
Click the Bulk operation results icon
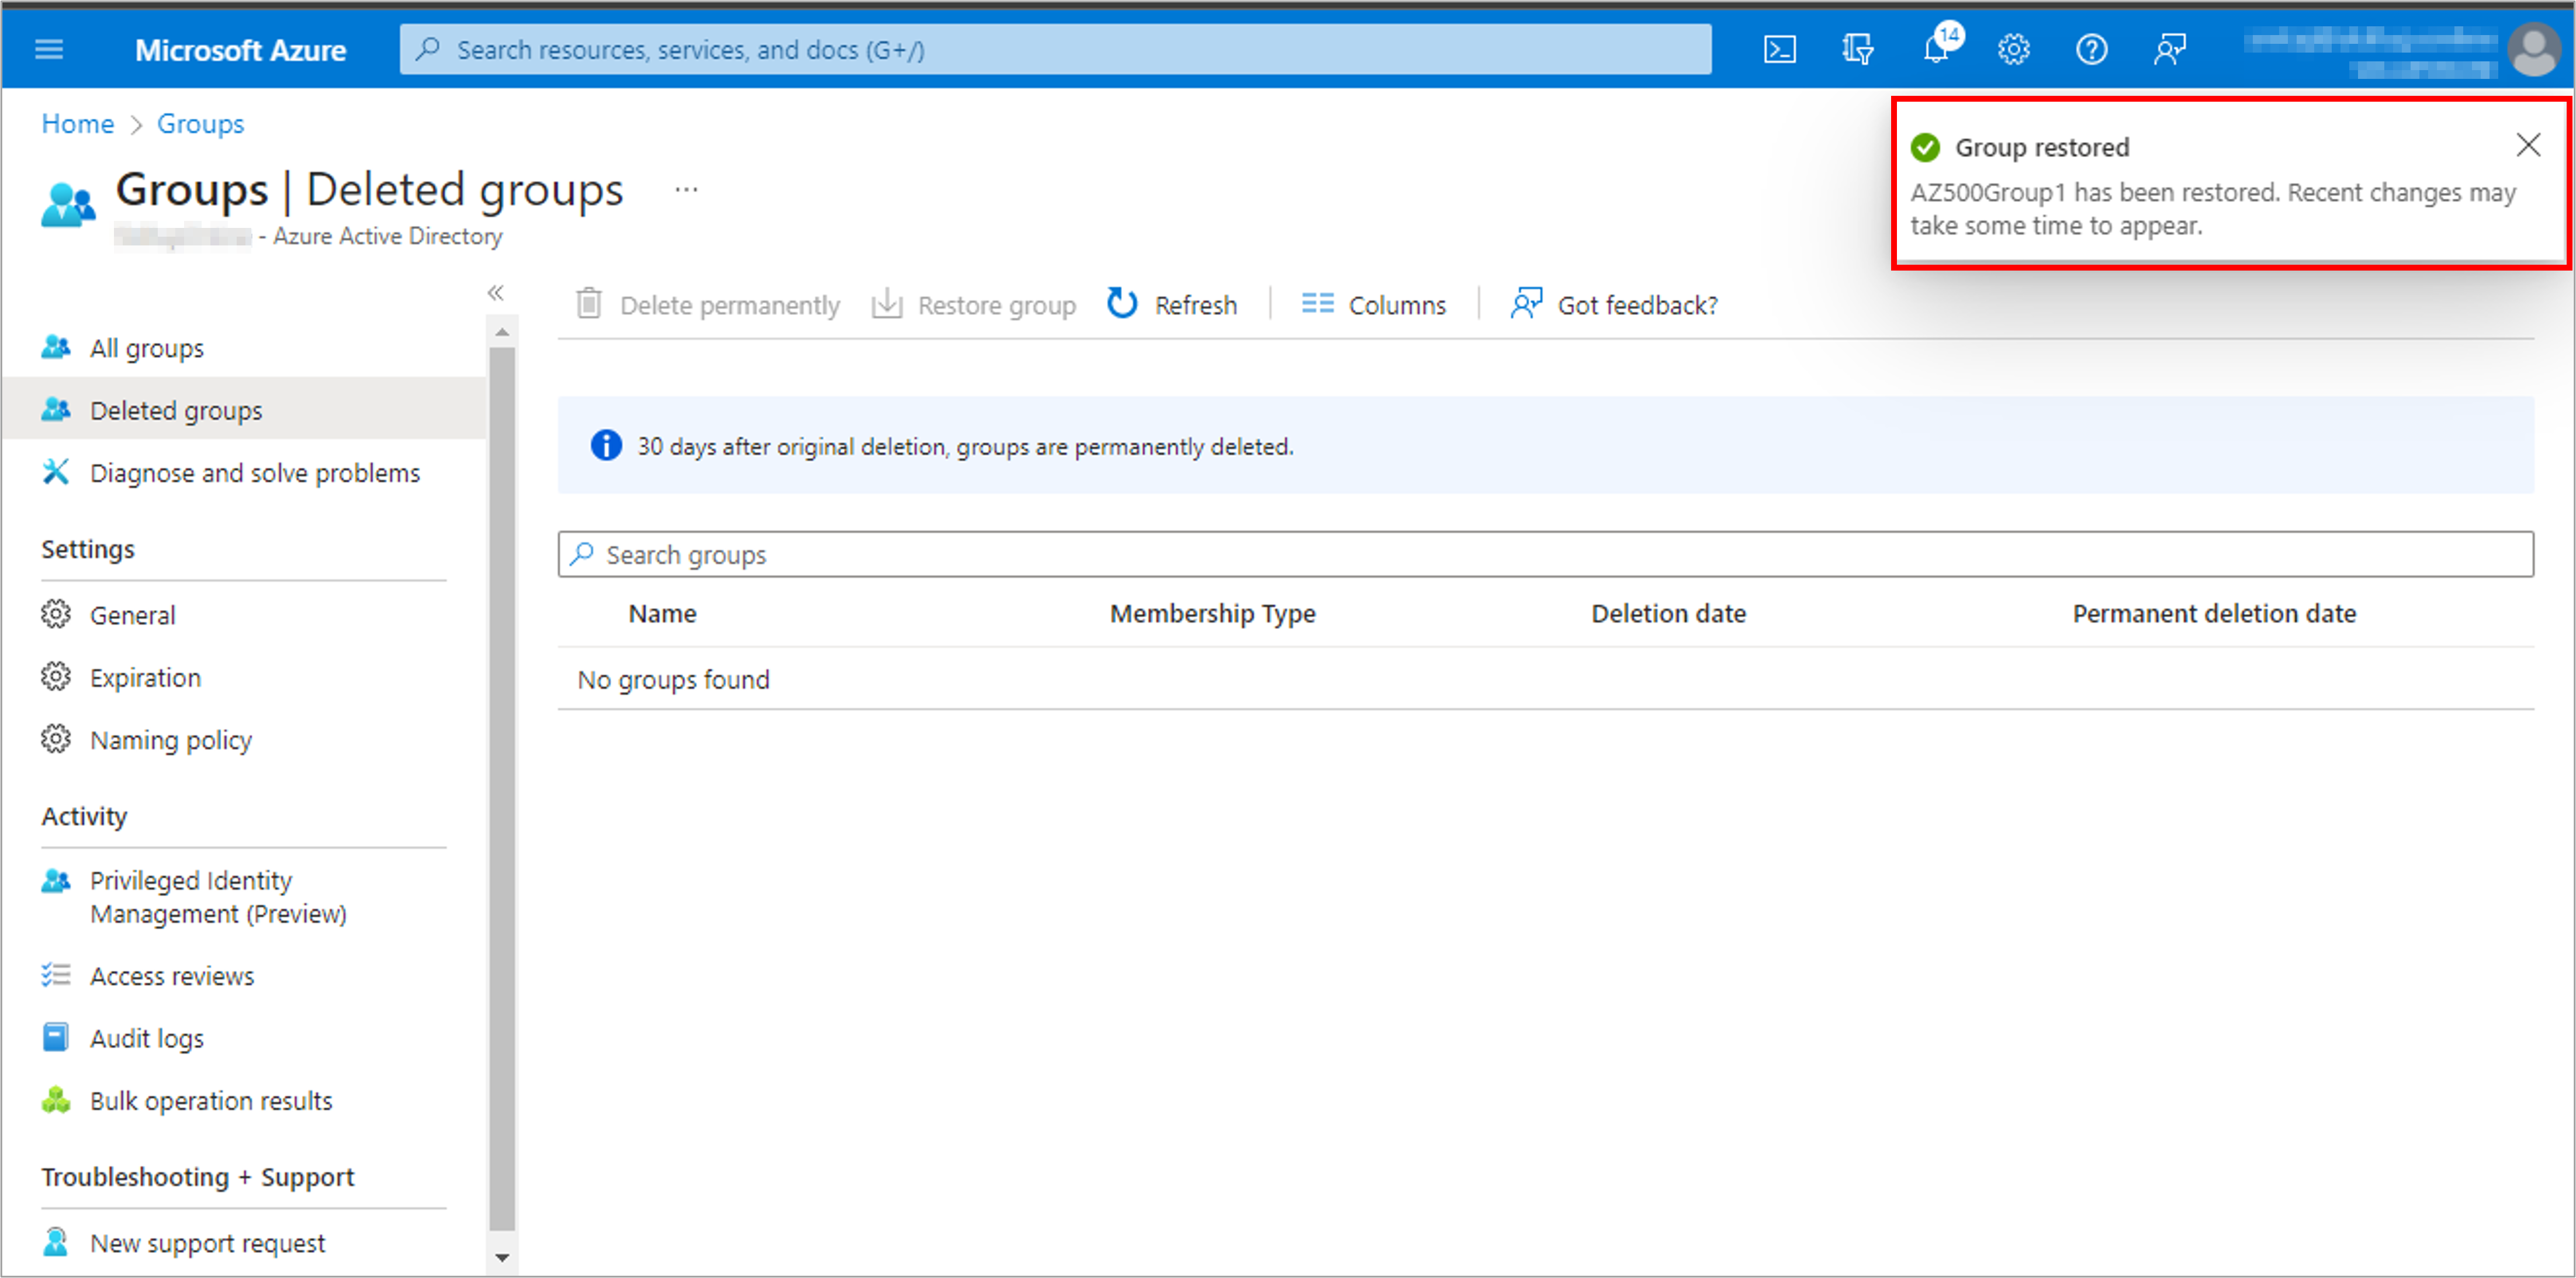click(x=56, y=1100)
